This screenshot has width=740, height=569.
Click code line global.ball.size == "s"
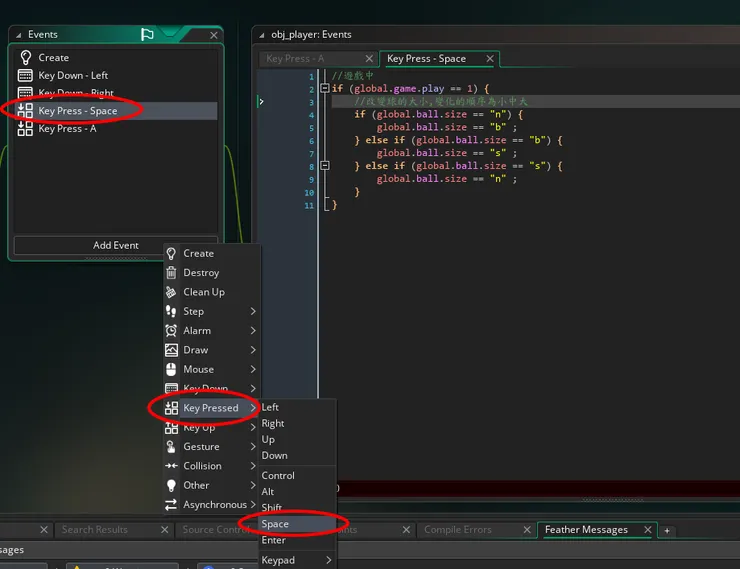pos(446,153)
